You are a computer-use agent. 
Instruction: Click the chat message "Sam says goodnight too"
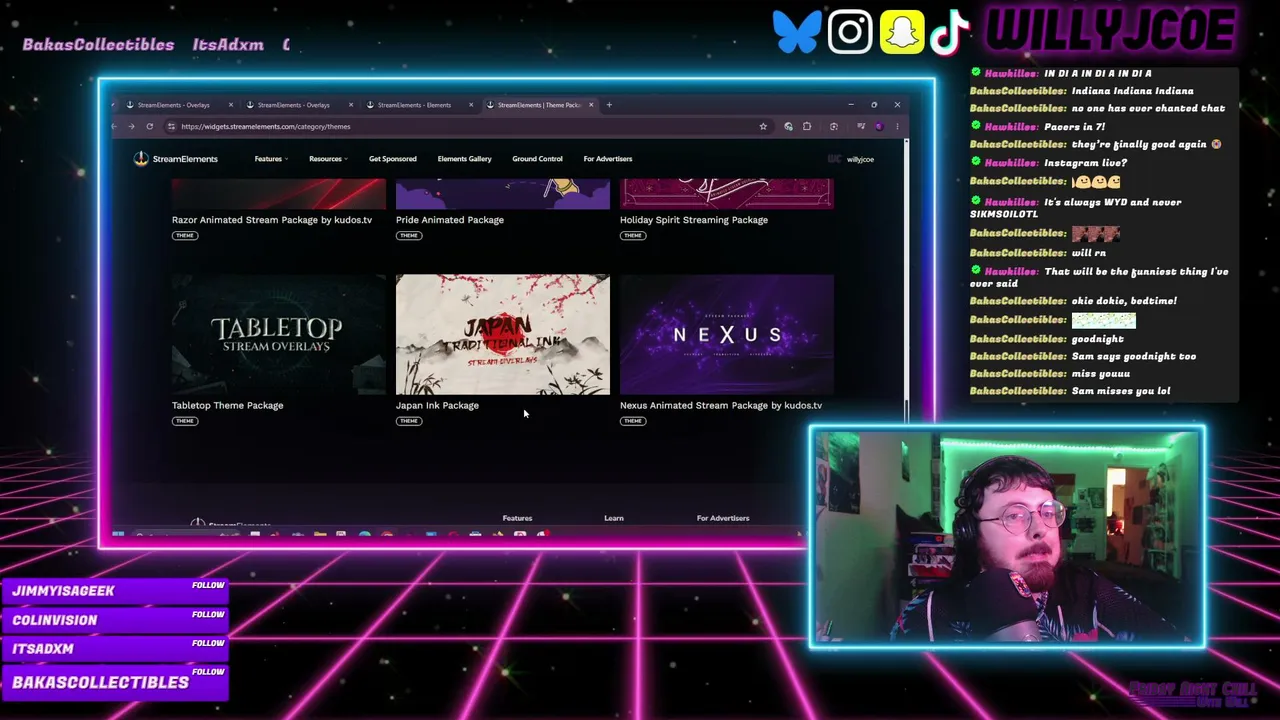coord(1134,356)
